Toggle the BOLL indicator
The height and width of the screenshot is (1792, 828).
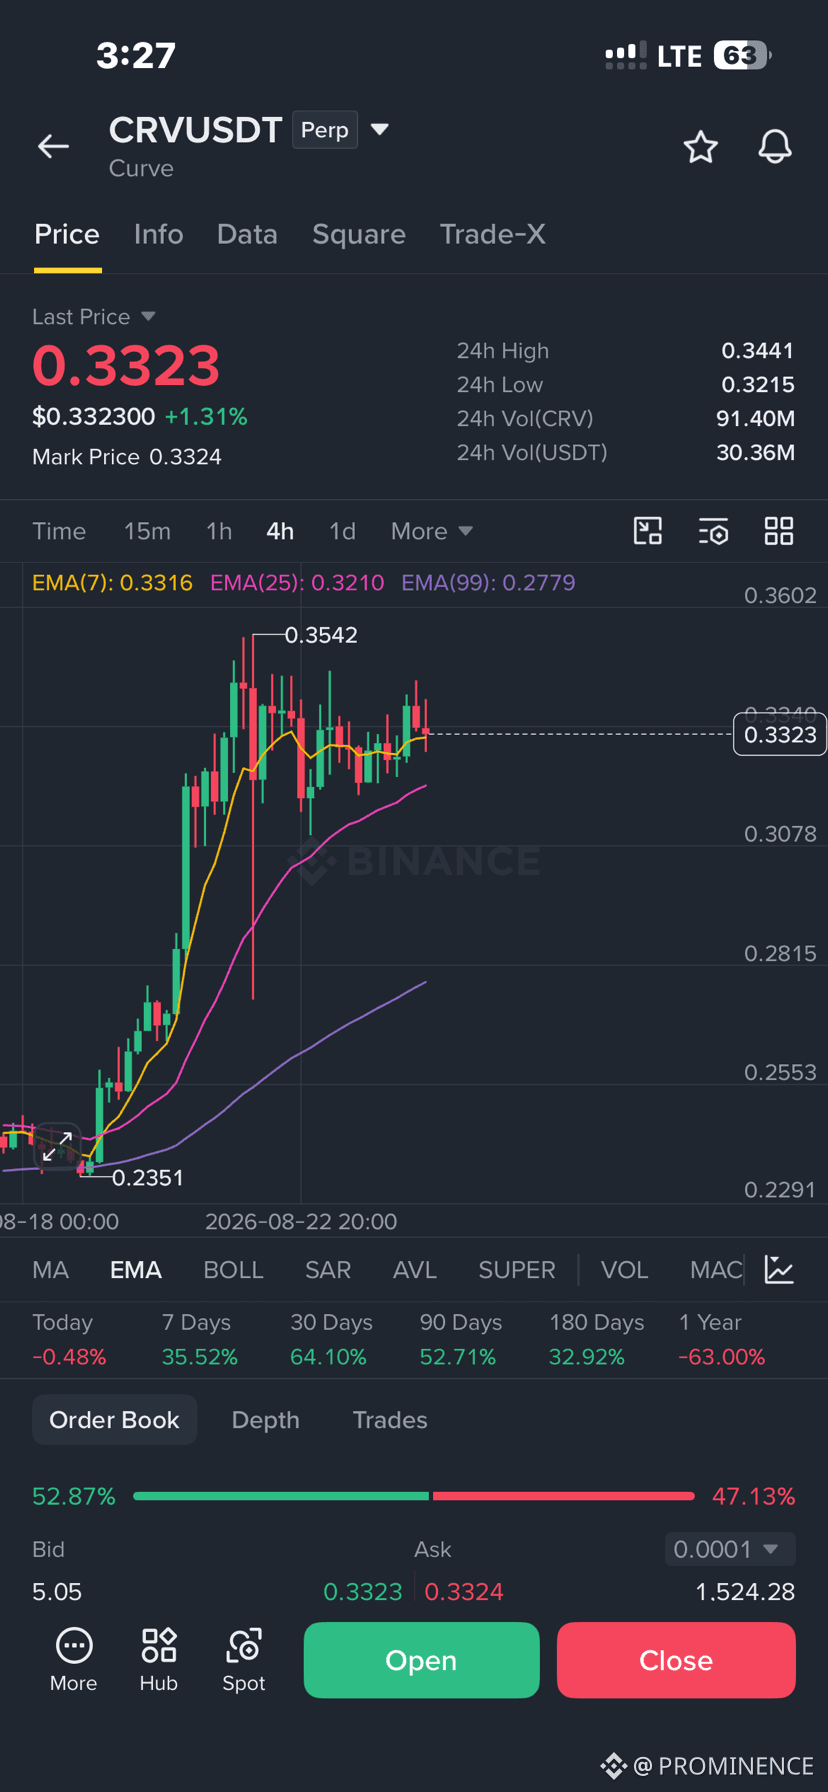pos(233,1270)
